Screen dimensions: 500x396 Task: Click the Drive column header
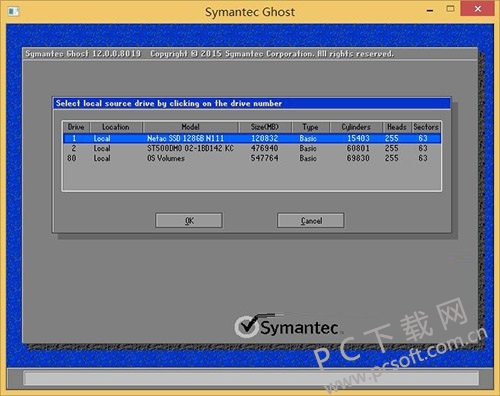coord(76,127)
